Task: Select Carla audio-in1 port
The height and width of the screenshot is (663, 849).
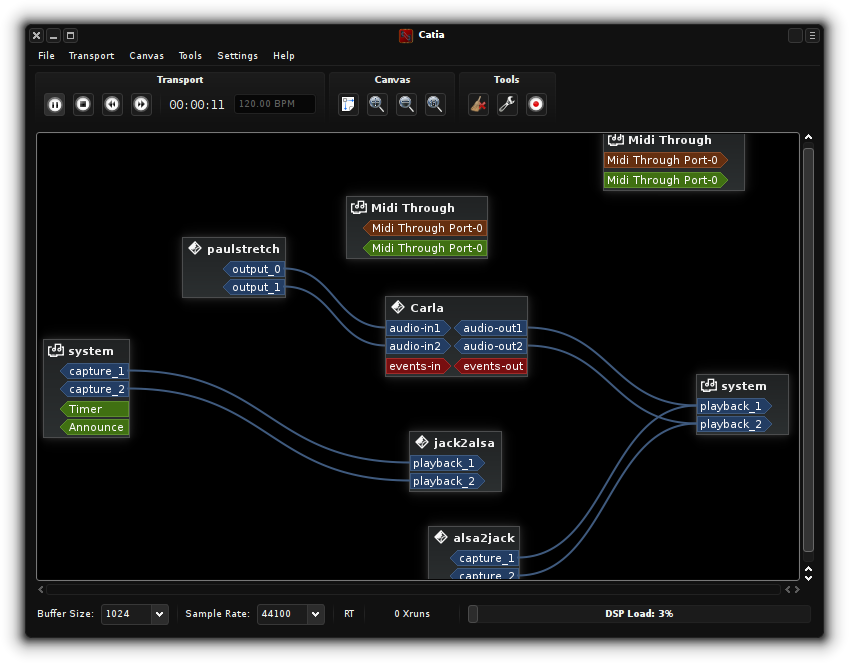Action: click(418, 328)
